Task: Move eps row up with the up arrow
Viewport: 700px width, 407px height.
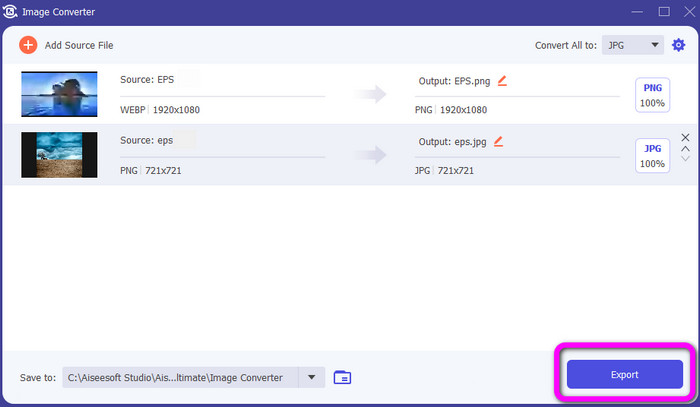Action: (685, 149)
